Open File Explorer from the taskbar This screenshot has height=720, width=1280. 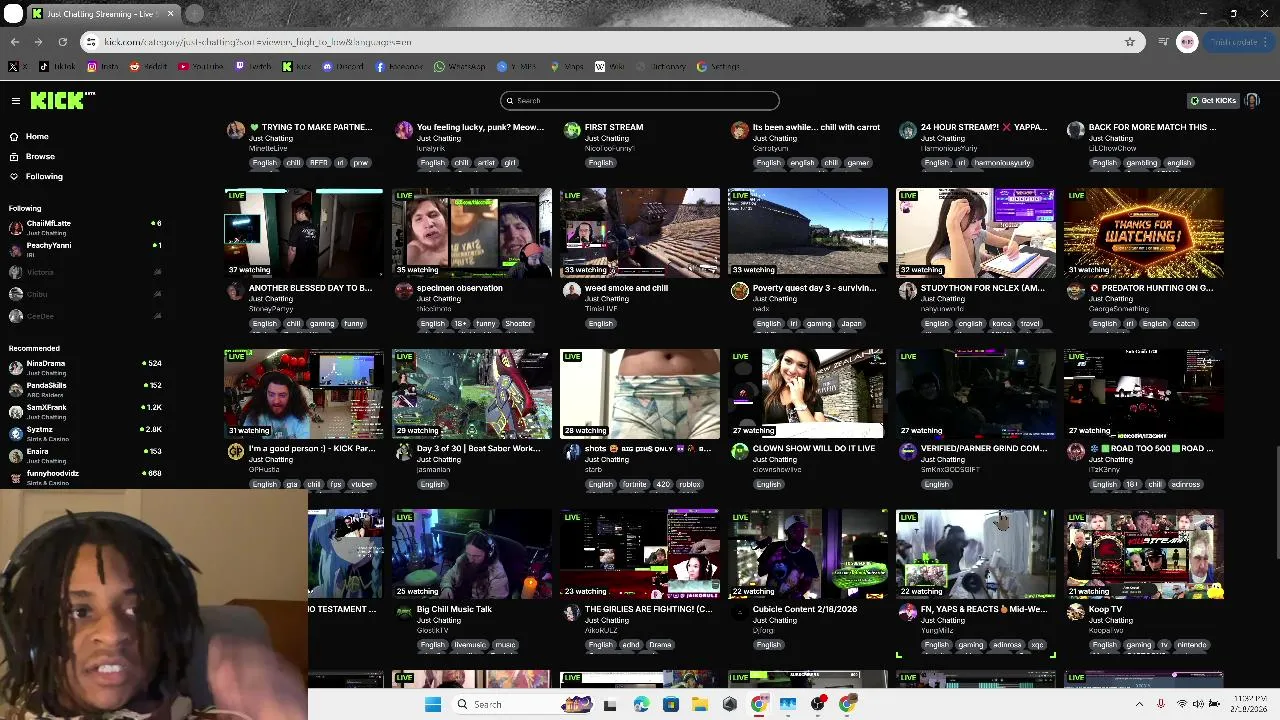click(x=700, y=704)
